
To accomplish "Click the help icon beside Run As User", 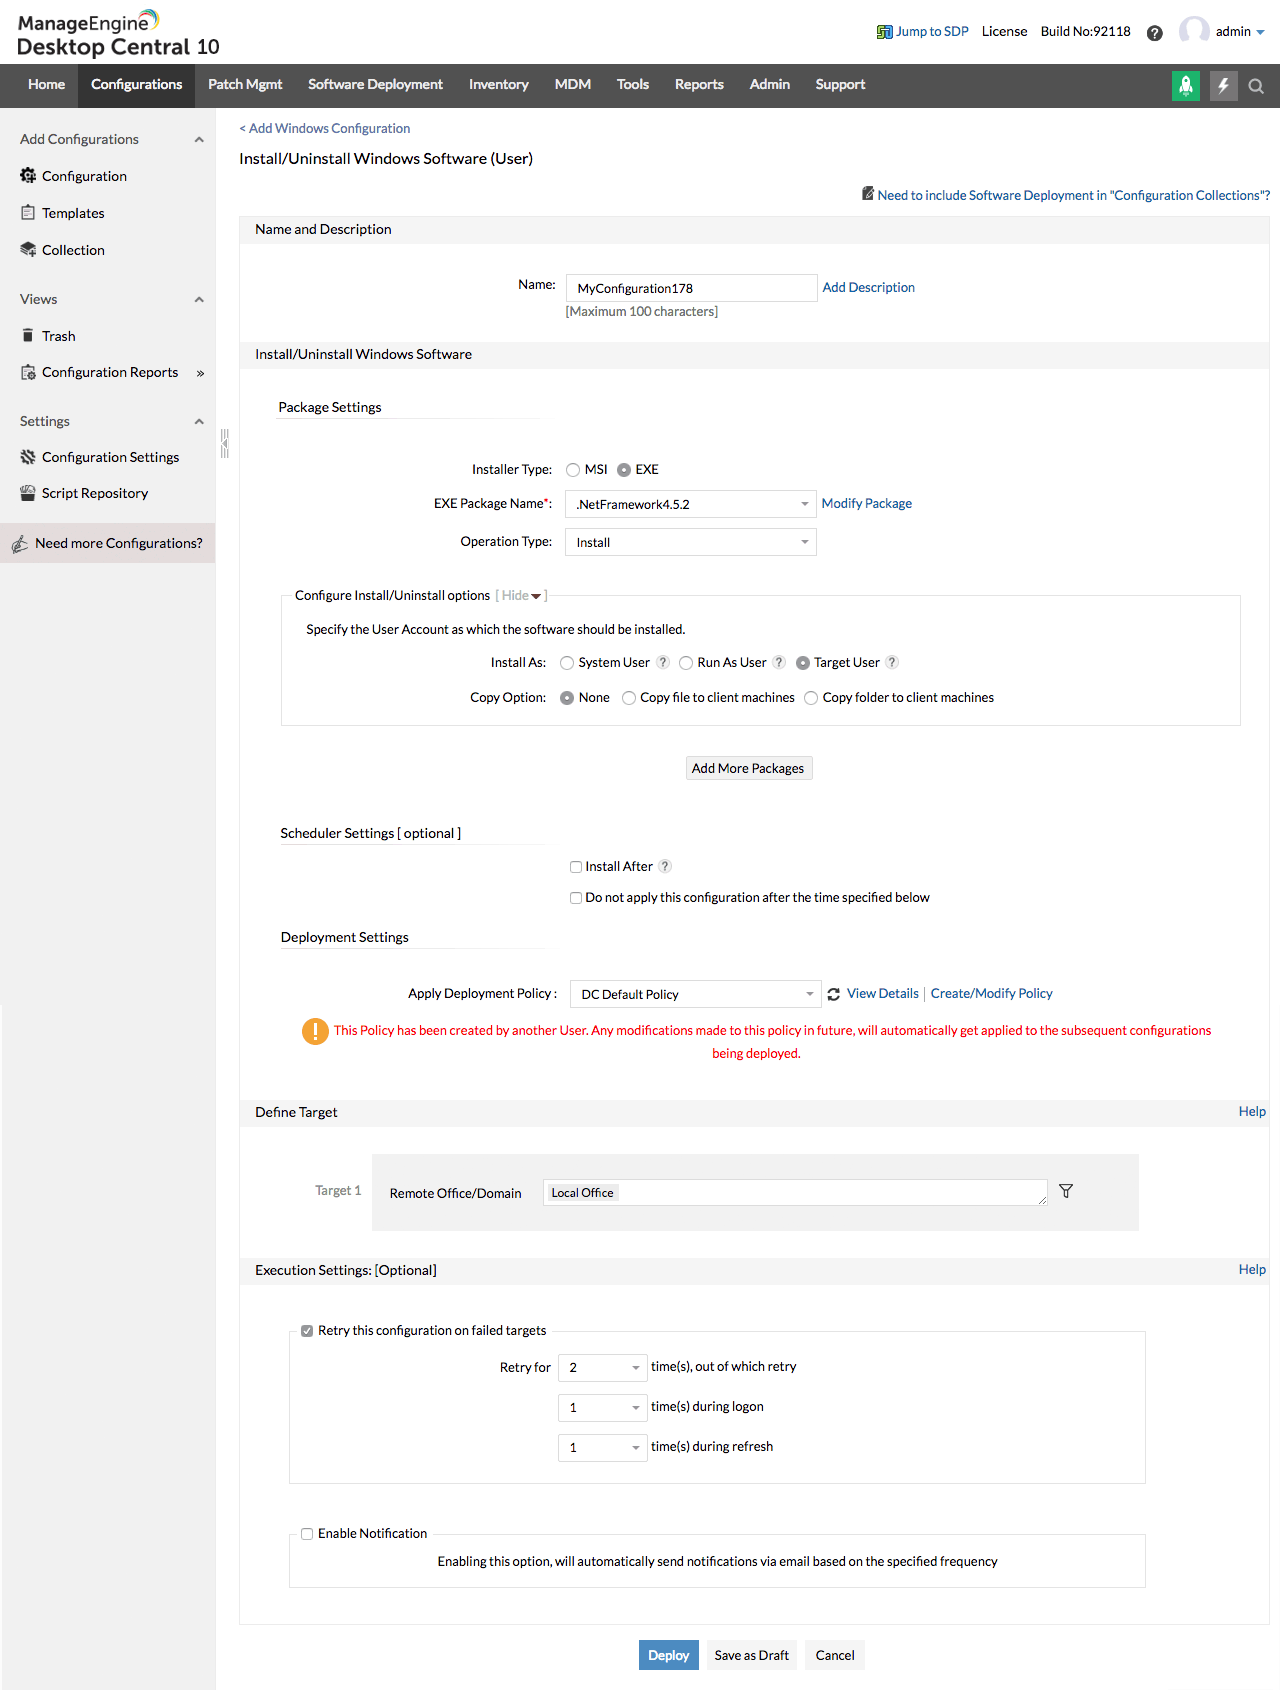I will click(x=779, y=662).
